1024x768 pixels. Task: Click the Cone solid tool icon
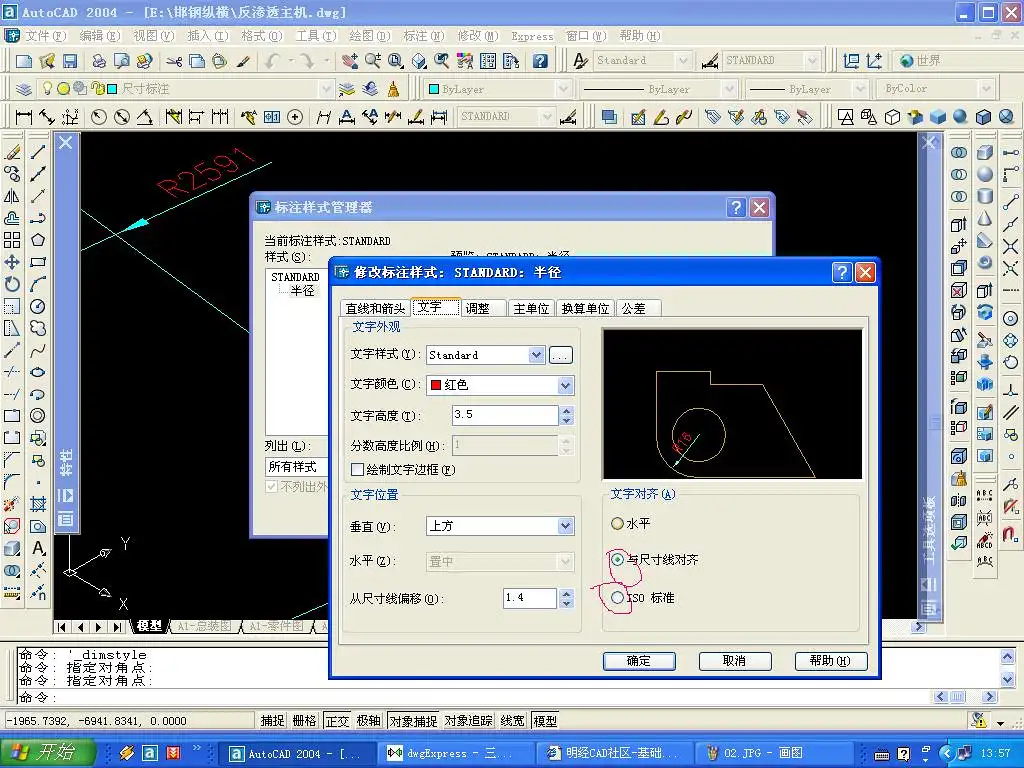point(985,218)
